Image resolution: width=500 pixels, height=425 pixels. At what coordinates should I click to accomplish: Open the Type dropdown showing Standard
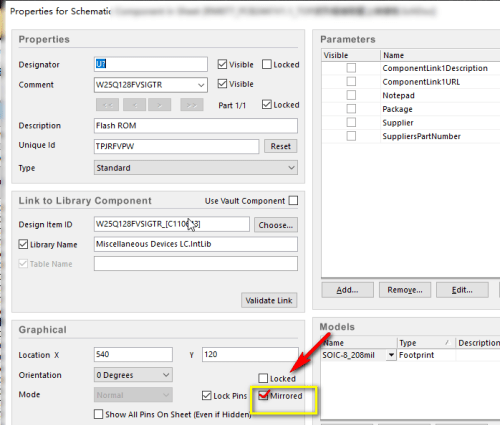point(196,168)
